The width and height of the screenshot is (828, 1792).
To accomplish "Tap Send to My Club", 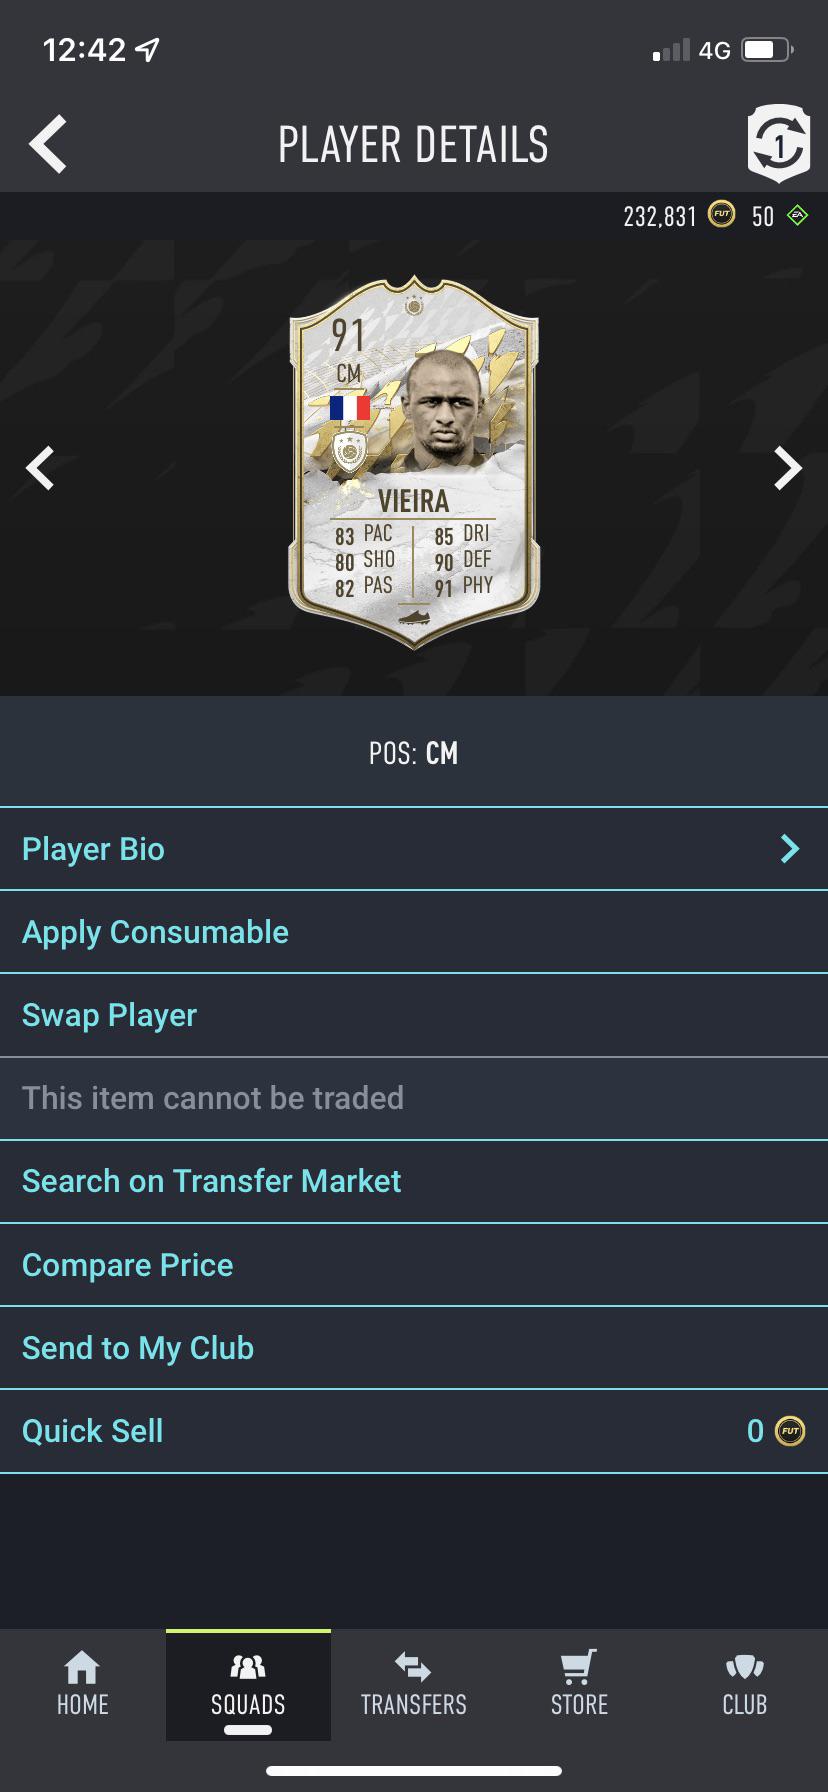I will point(138,1348).
